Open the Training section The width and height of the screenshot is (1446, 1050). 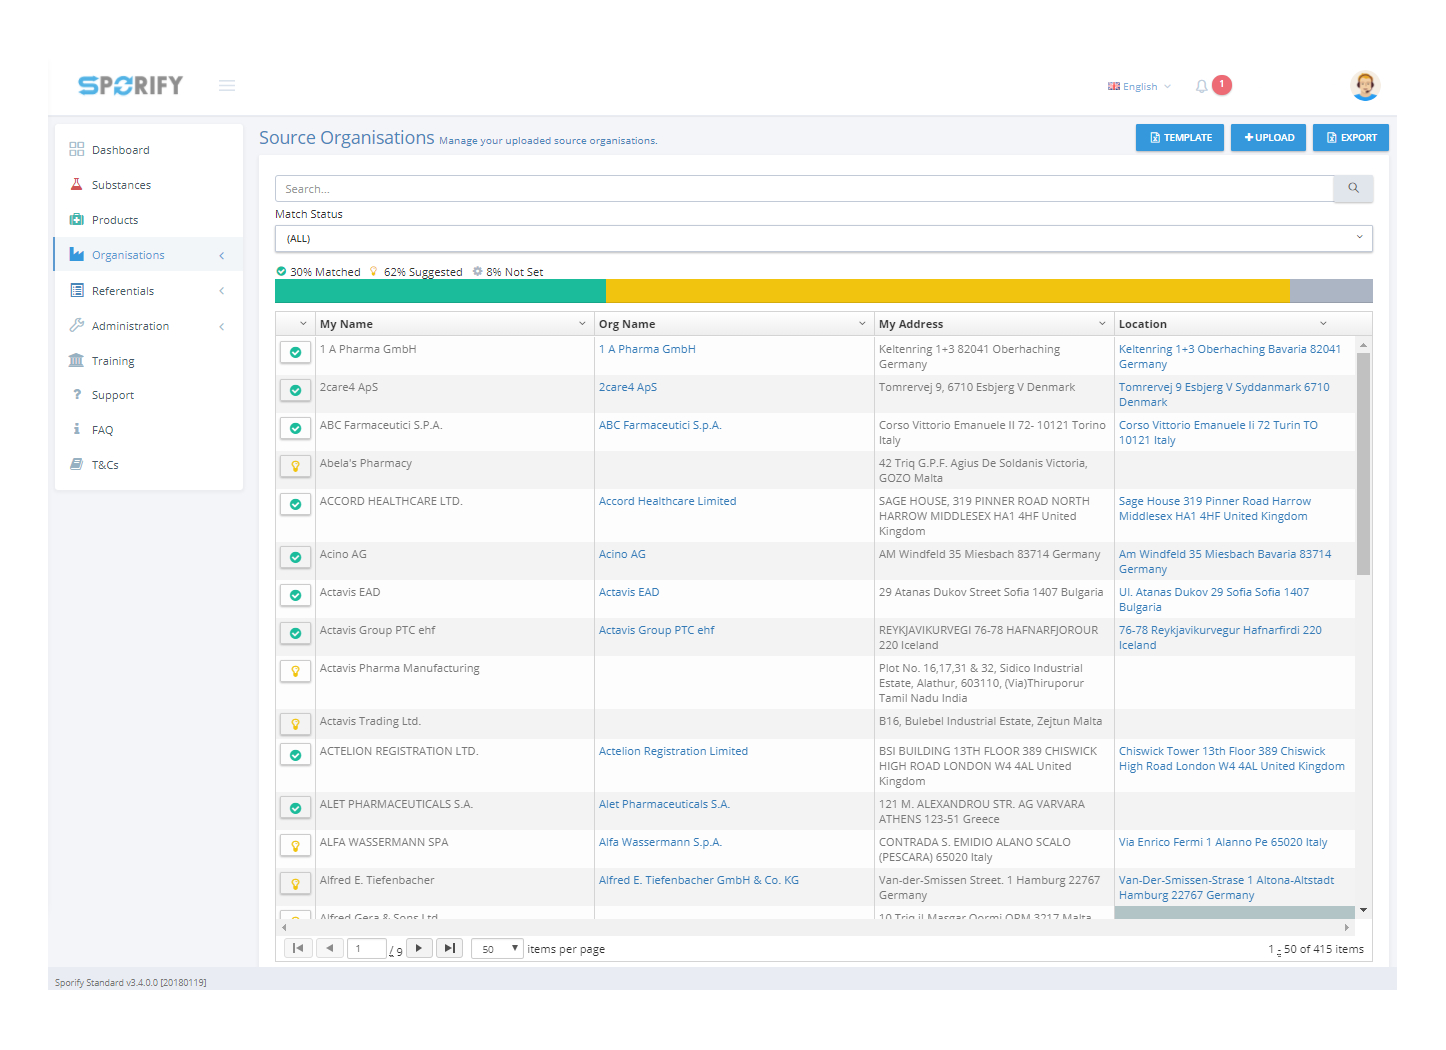pyautogui.click(x=113, y=360)
